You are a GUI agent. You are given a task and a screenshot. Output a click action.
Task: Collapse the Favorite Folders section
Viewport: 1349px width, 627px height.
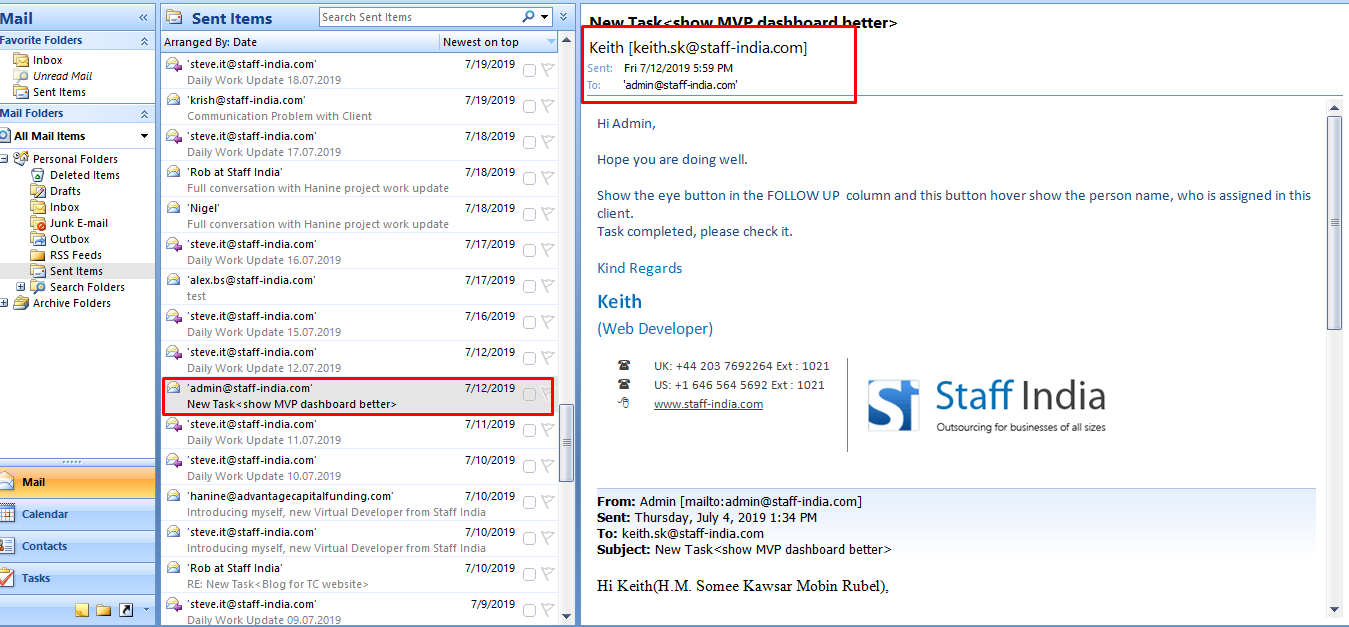pyautogui.click(x=144, y=41)
